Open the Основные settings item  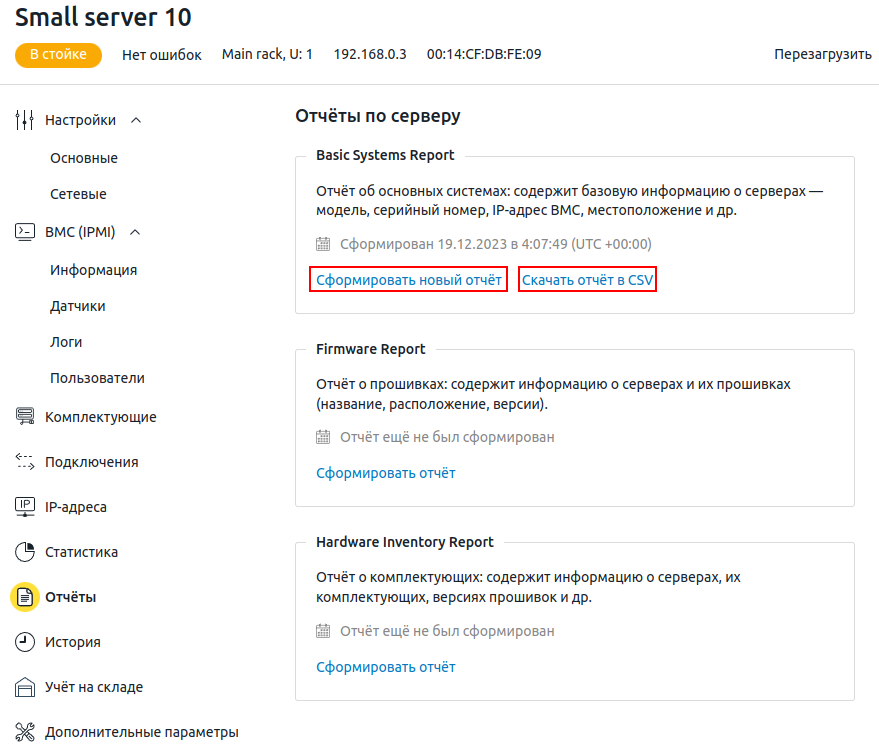coord(84,158)
